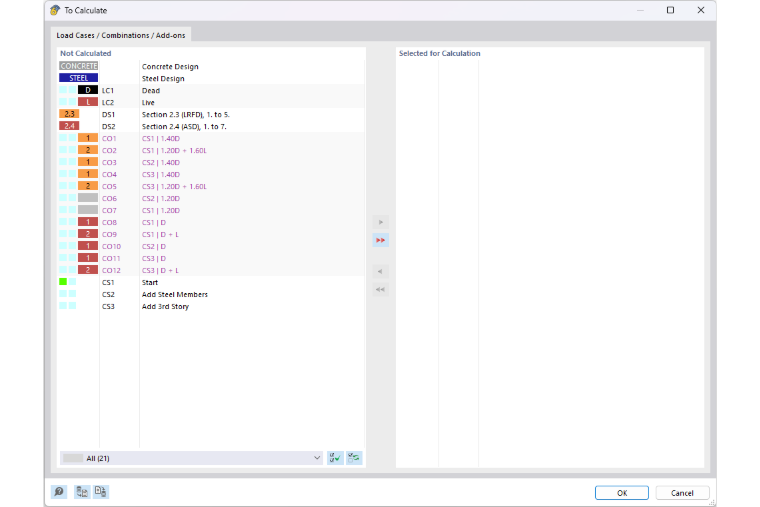Image resolution: width=760 pixels, height=507 pixels.
Task: Click the orange badge of CO1
Action: pos(88,138)
